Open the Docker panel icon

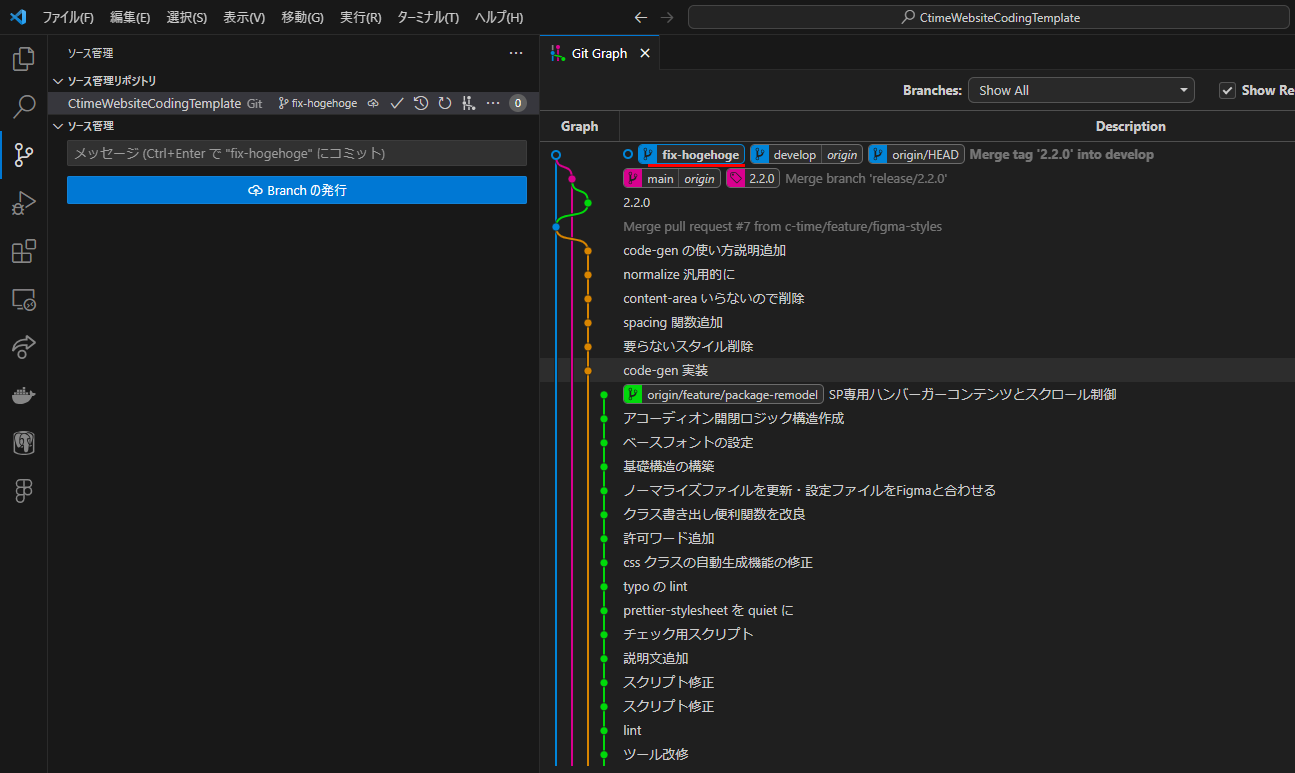(23, 396)
